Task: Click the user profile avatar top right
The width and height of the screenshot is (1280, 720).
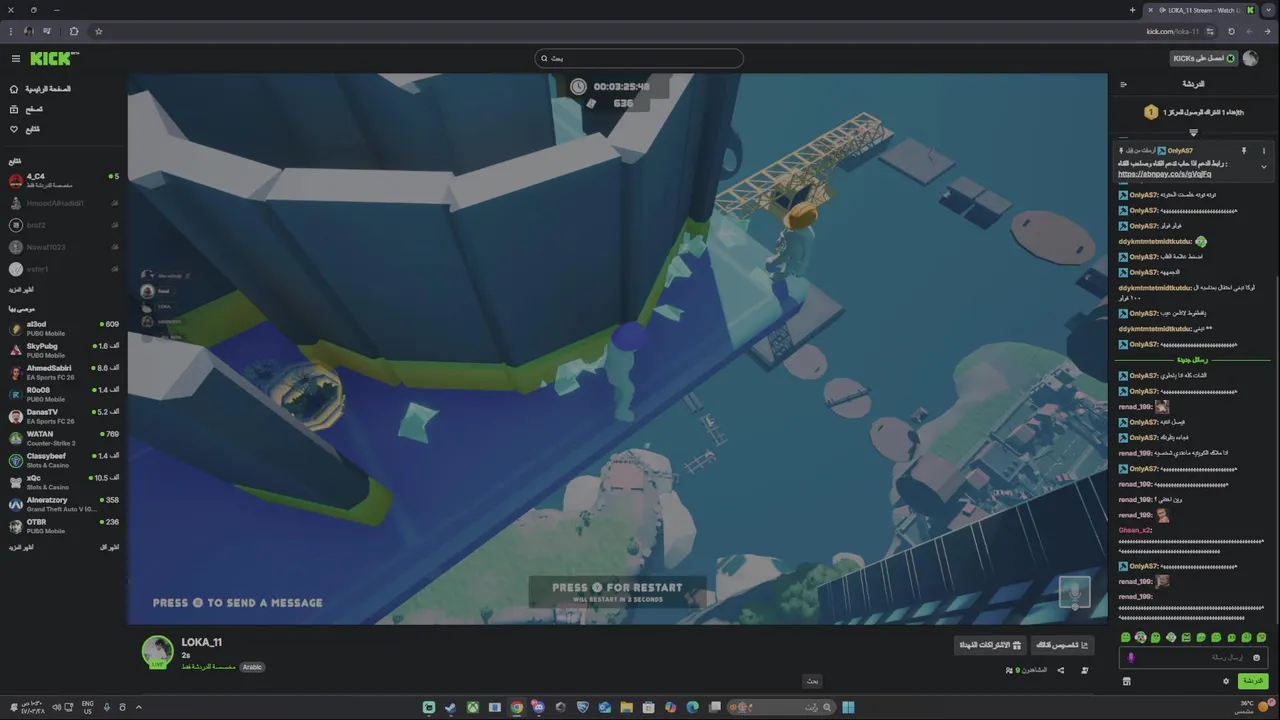Action: pyautogui.click(x=1250, y=58)
